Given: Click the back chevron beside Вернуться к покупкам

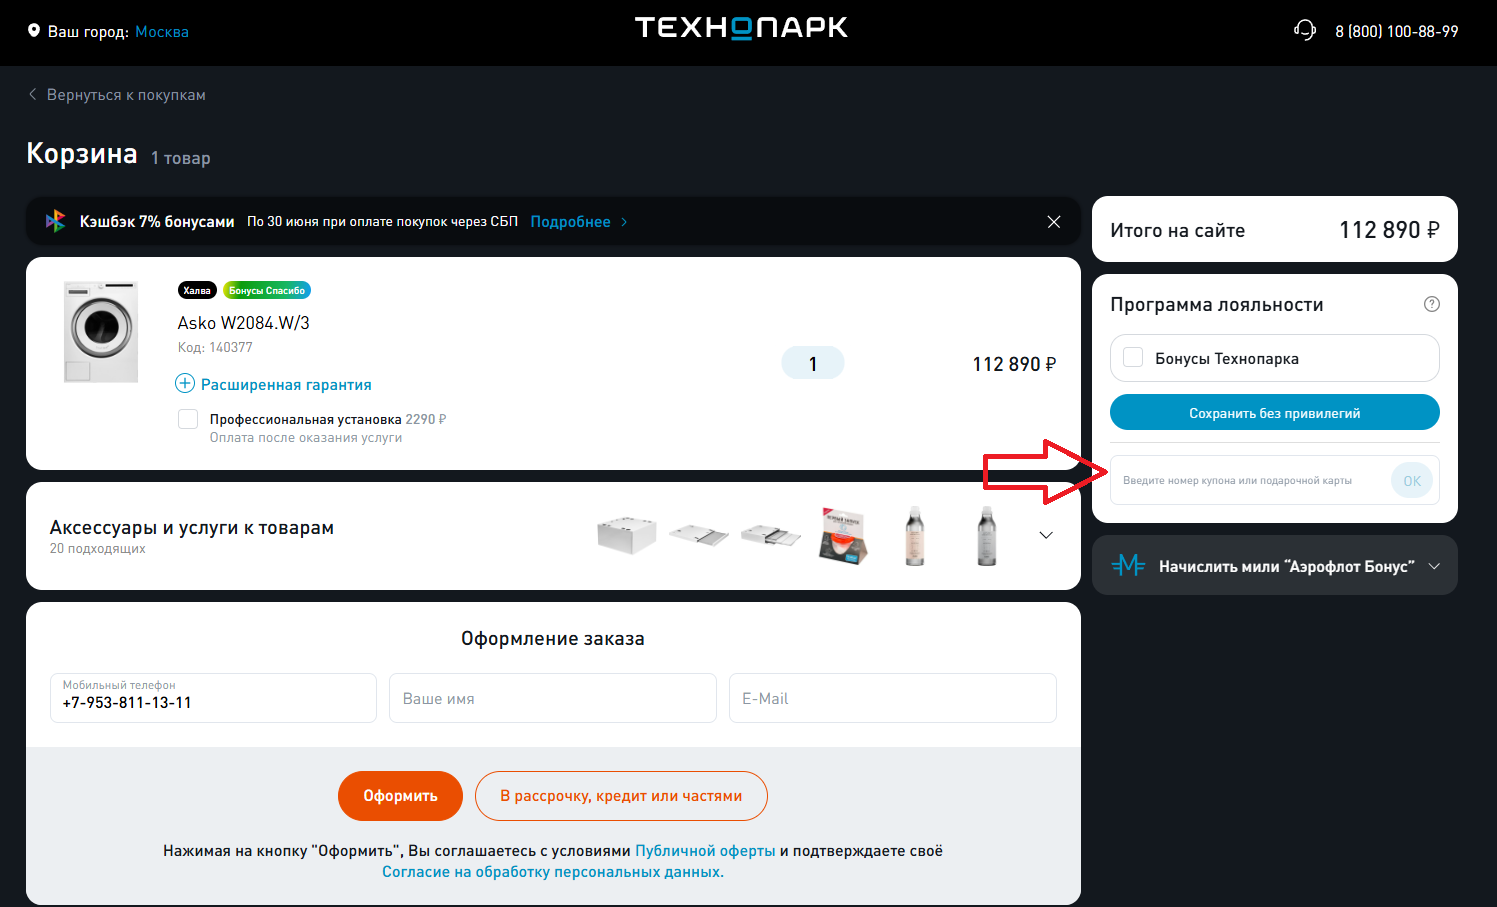Looking at the screenshot, I should (x=33, y=94).
